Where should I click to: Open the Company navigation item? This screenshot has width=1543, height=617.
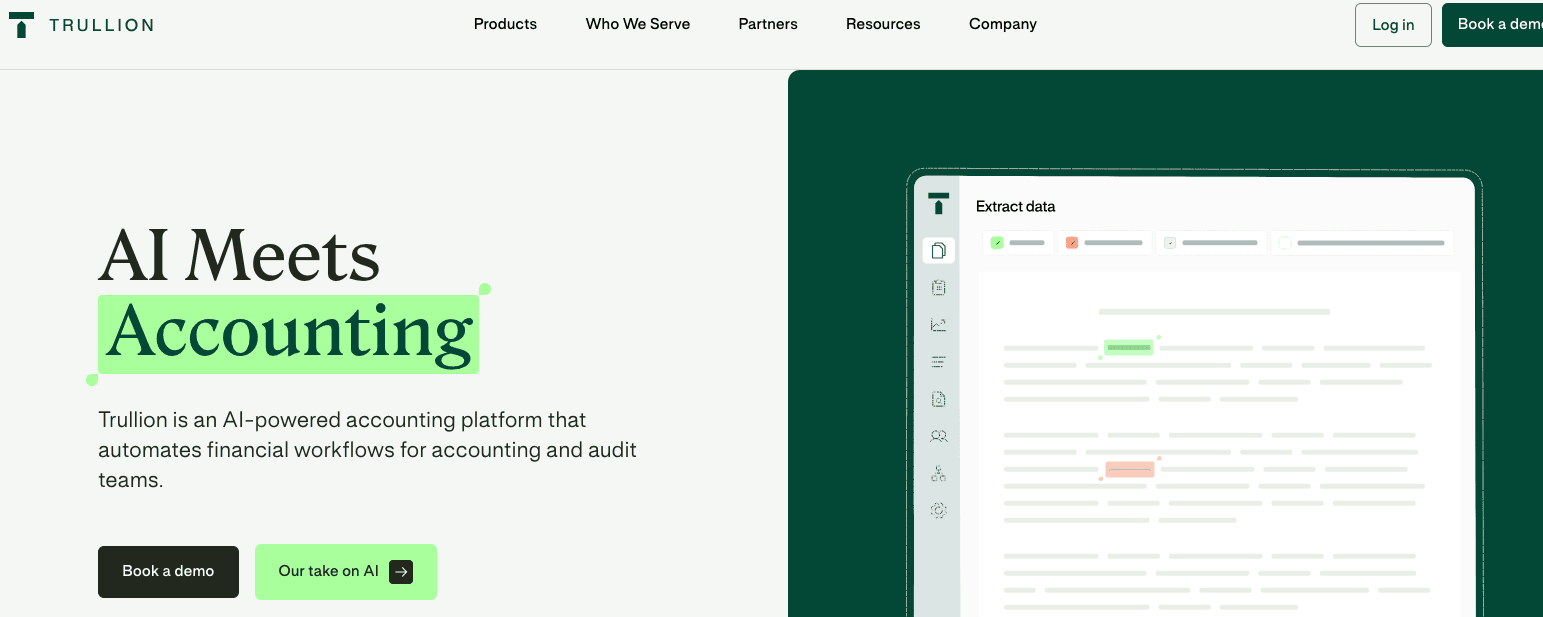point(1003,24)
